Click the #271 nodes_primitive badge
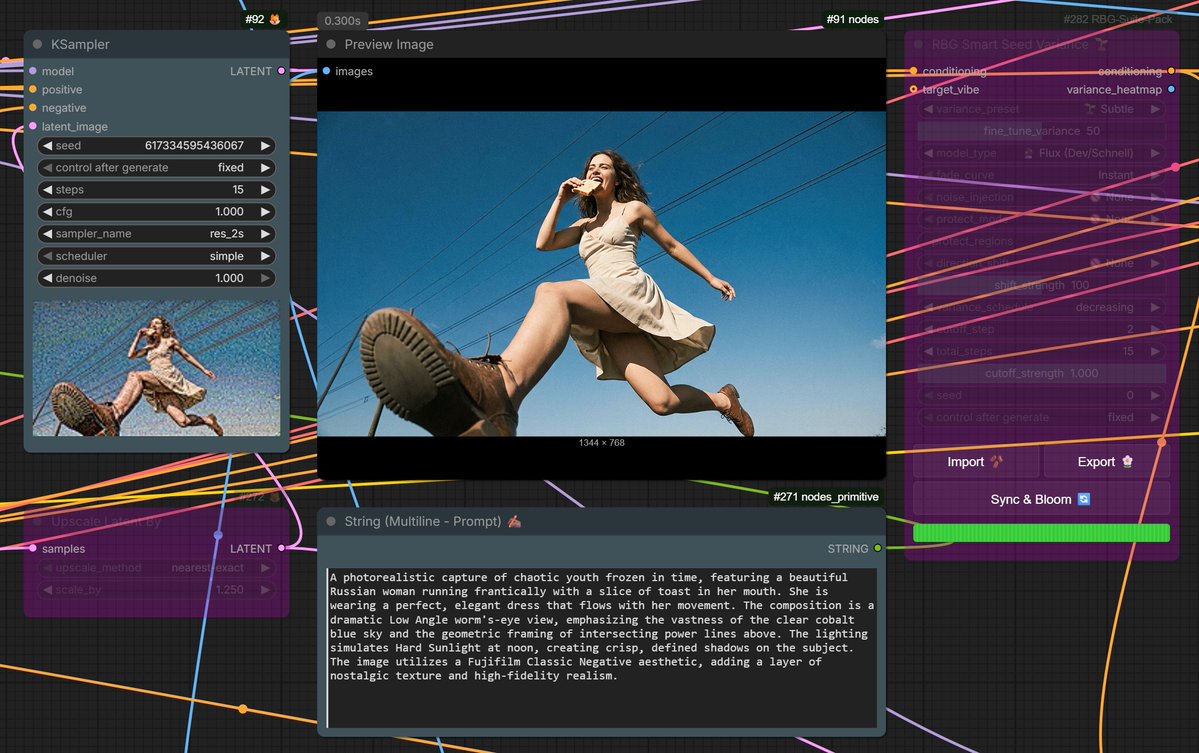The height and width of the screenshot is (753, 1199). click(826, 497)
